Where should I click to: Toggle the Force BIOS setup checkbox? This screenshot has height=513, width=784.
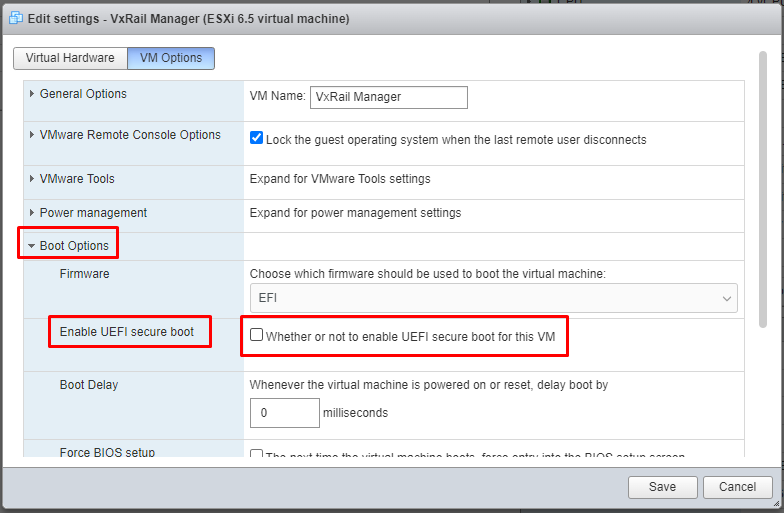coord(257,456)
